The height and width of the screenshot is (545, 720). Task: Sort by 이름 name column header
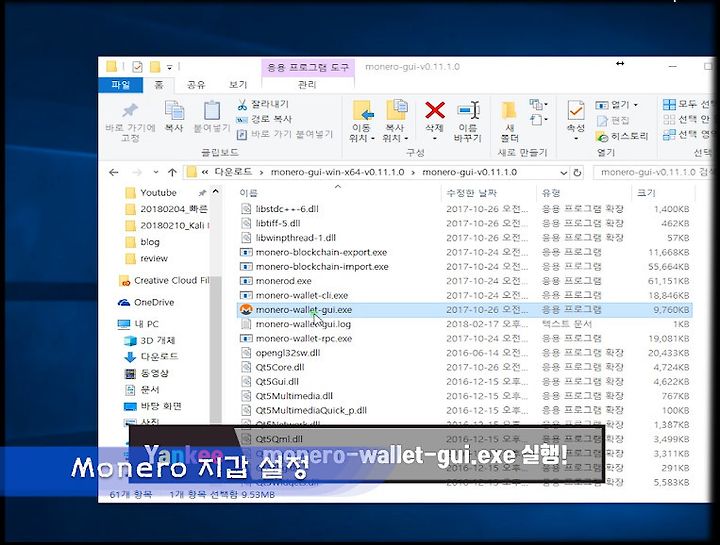coord(248,193)
